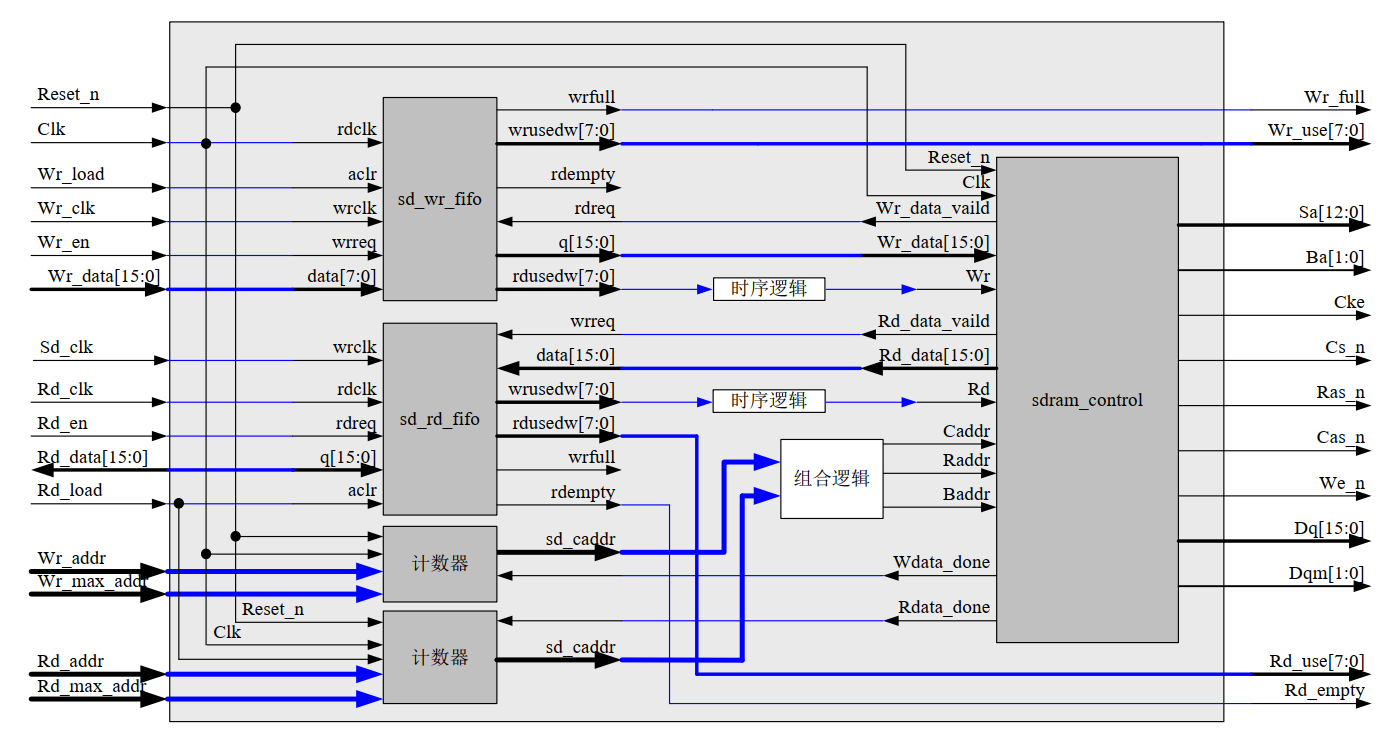The height and width of the screenshot is (733, 1393).
Task: Select the Raddr signal label
Action: point(966,460)
